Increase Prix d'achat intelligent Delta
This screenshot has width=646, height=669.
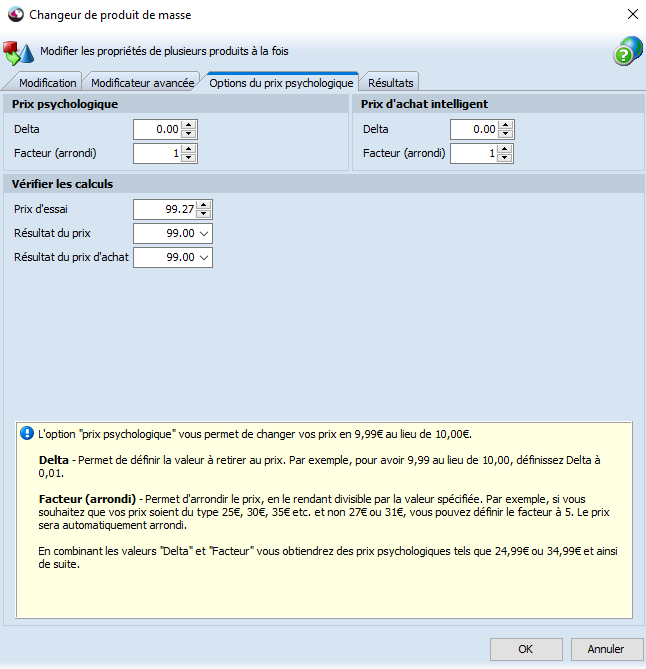506,125
